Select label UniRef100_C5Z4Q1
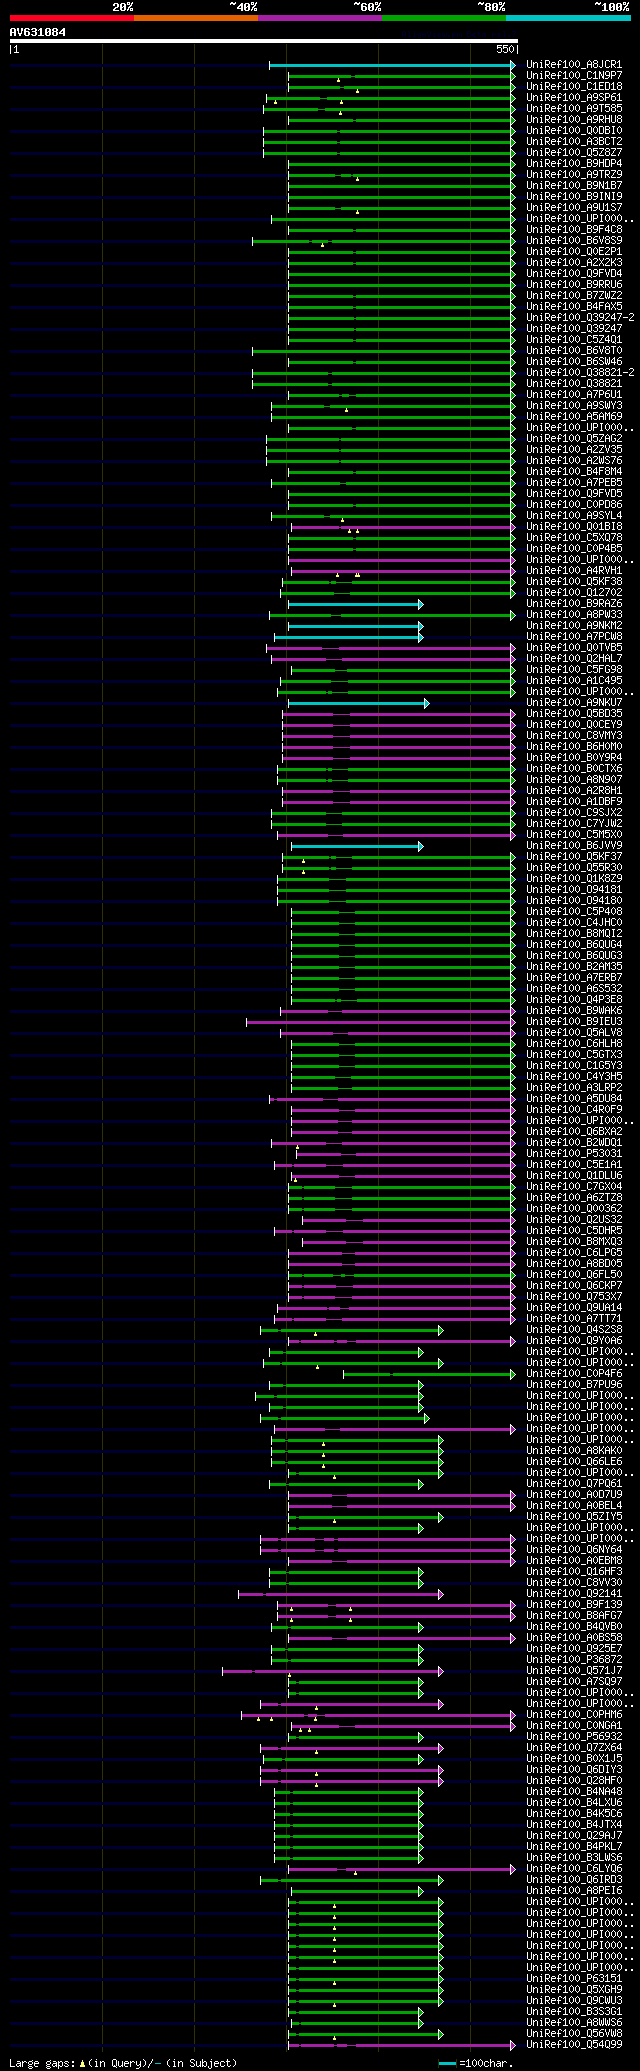The width and height of the screenshot is (640, 2071). tap(574, 340)
